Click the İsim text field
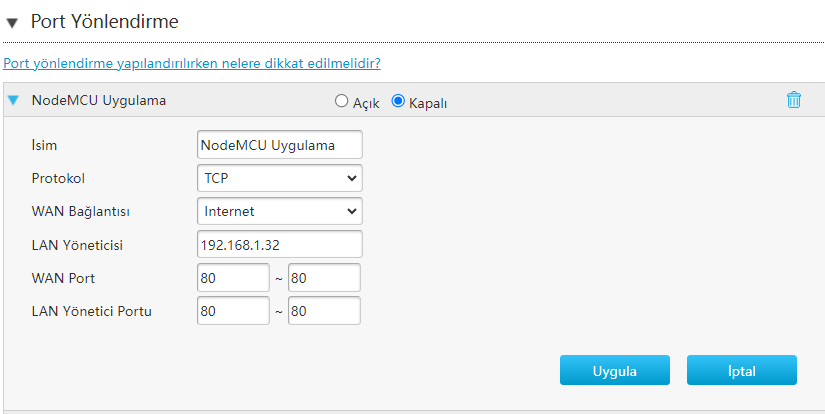This screenshot has height=414, width=825. pyautogui.click(x=280, y=145)
